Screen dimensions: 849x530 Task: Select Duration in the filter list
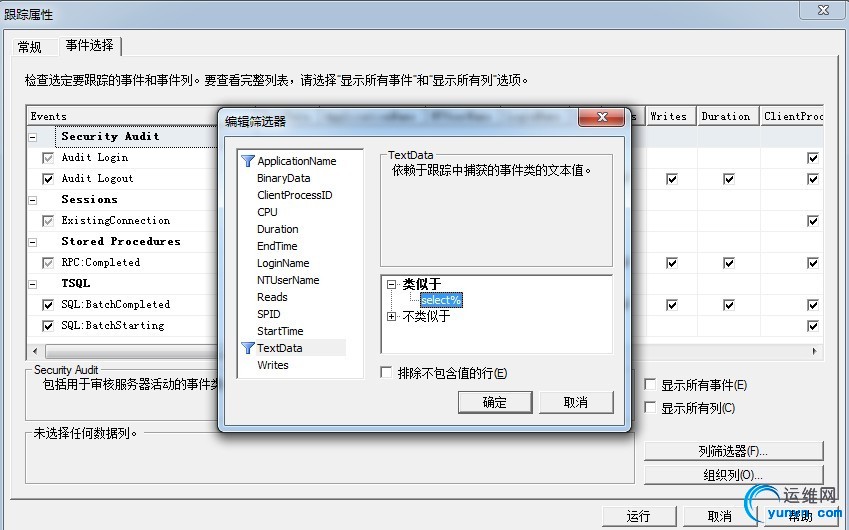pos(278,229)
